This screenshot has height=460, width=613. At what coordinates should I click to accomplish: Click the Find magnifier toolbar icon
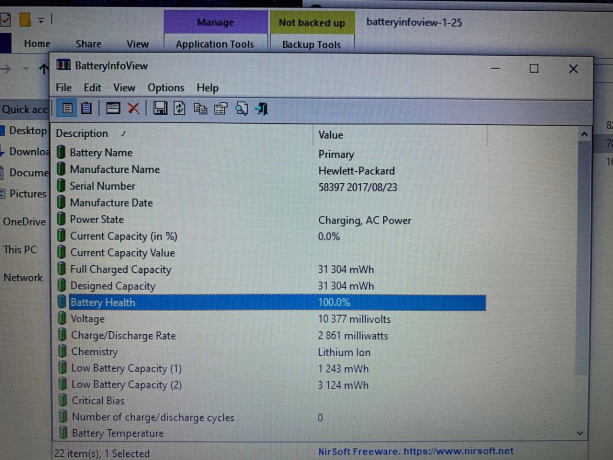coord(241,108)
